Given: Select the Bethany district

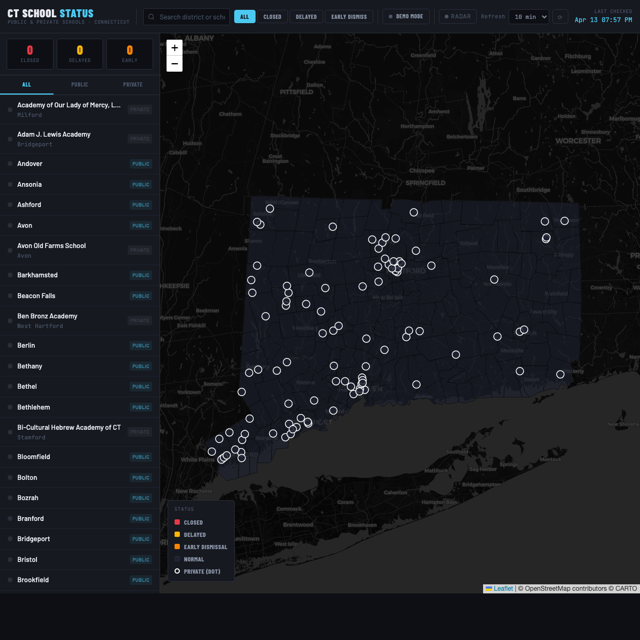Looking at the screenshot, I should tap(80, 366).
